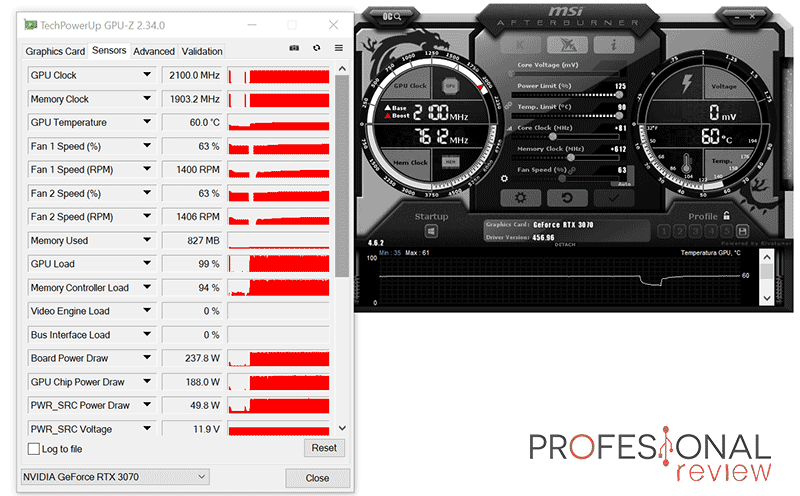This screenshot has height=496, width=800.
Task: Click the Core Clock slider handle
Action: click(553, 137)
